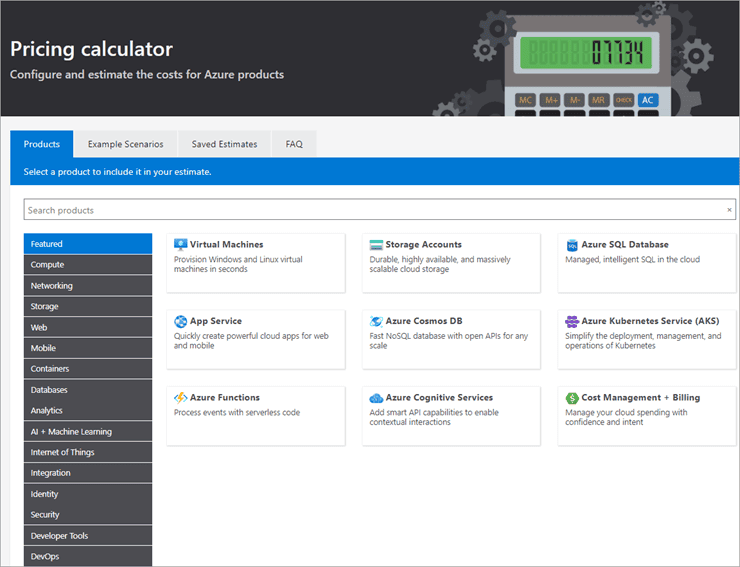This screenshot has width=740, height=567.
Task: Click the Azure Cosmos DB planet icon
Action: [376, 322]
